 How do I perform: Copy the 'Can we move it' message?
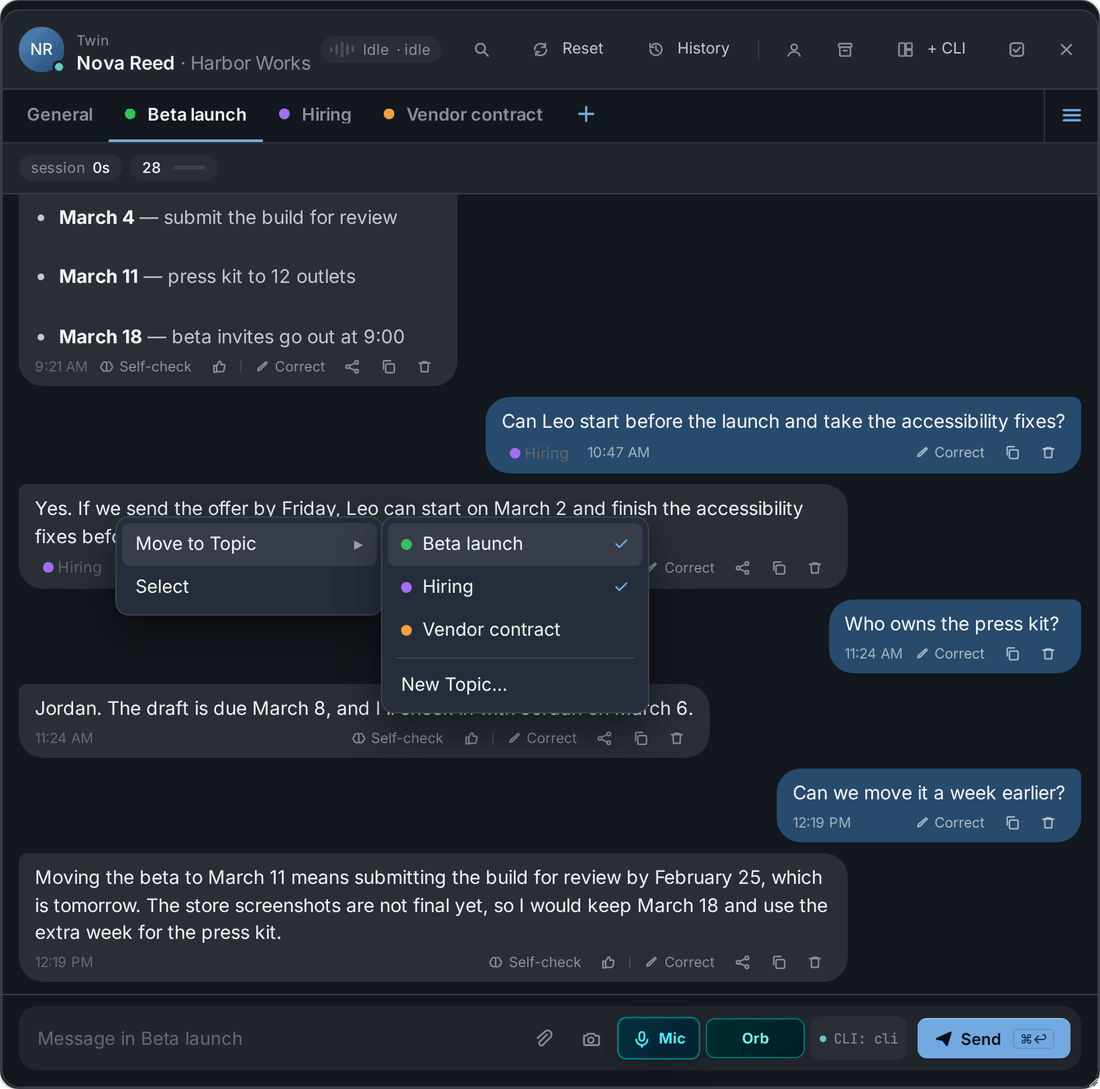1012,823
